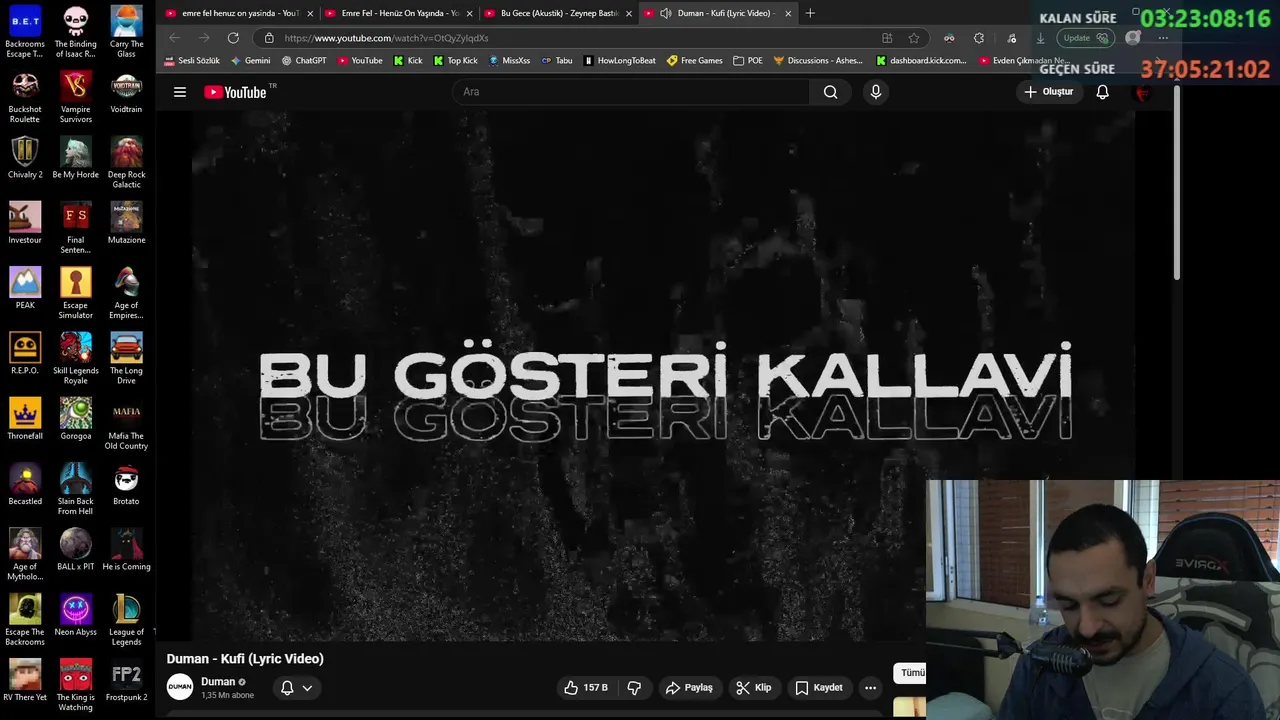The height and width of the screenshot is (720, 1280).
Task: Click the browser address bar URL
Action: tap(386, 38)
